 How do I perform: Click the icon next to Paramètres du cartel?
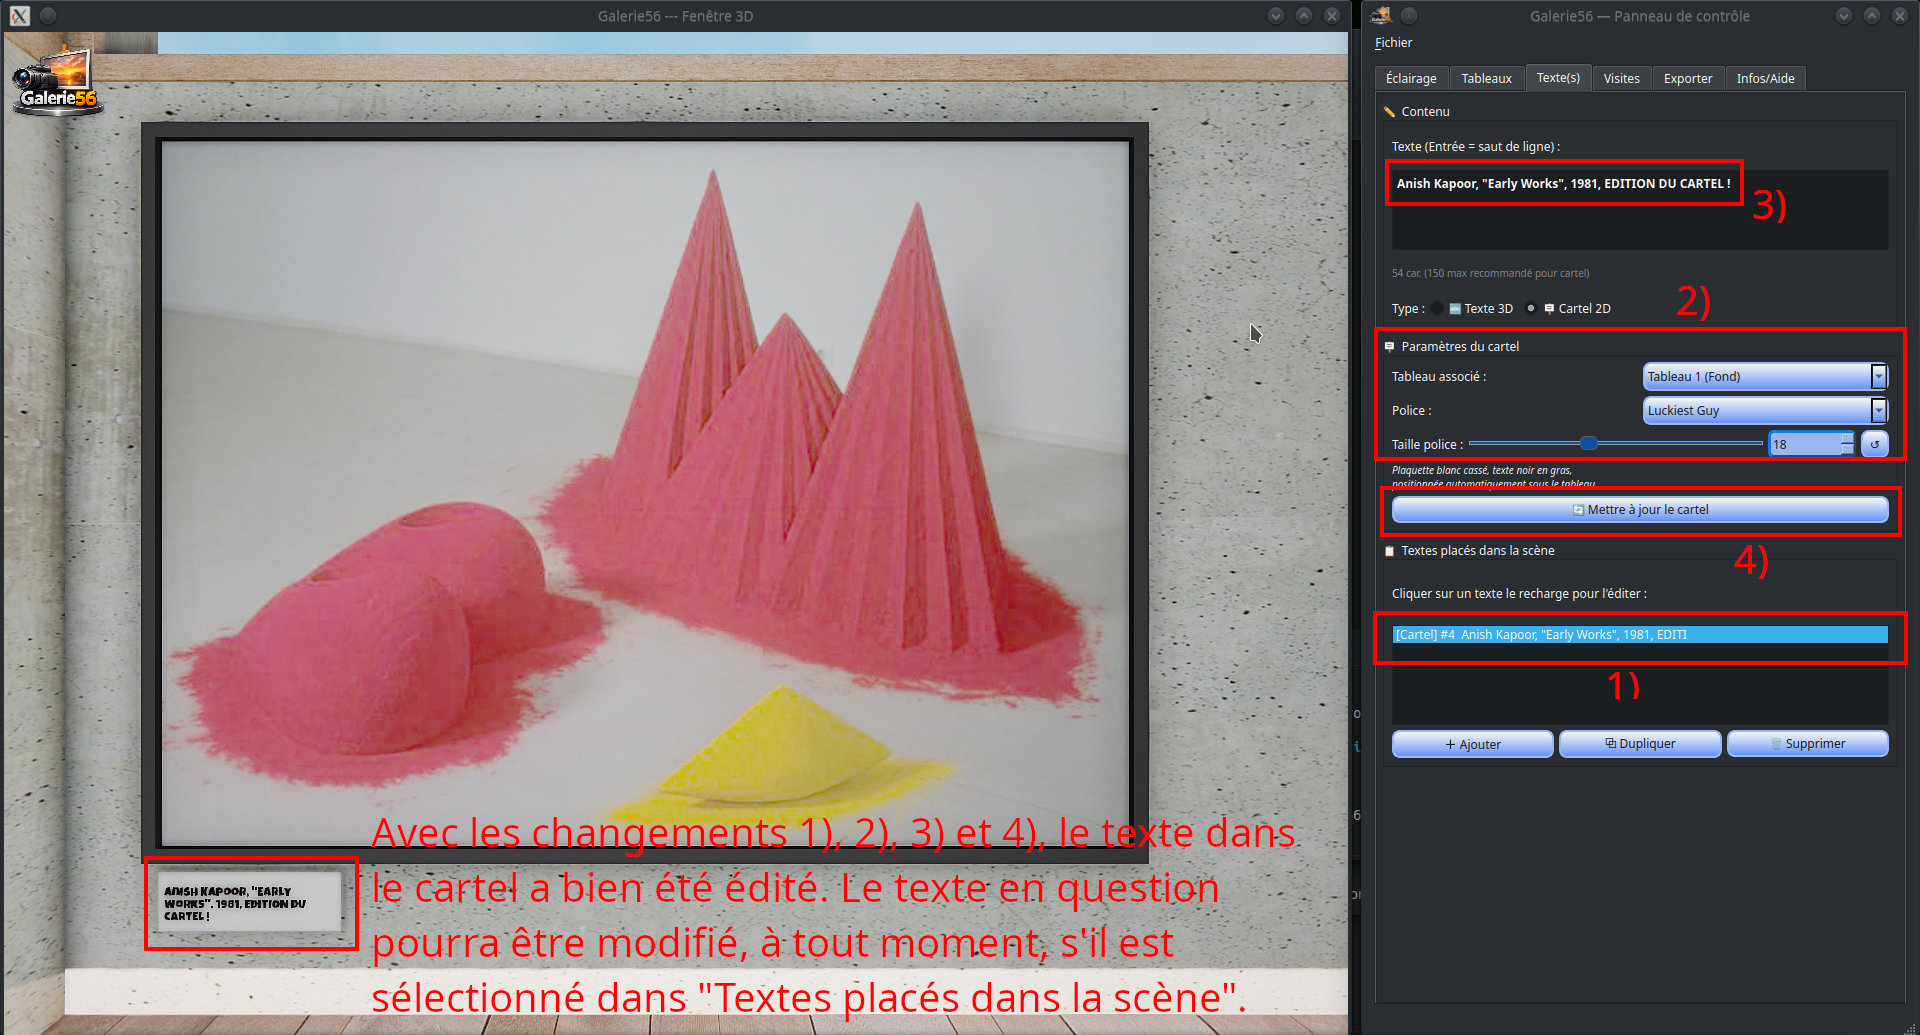coord(1389,347)
